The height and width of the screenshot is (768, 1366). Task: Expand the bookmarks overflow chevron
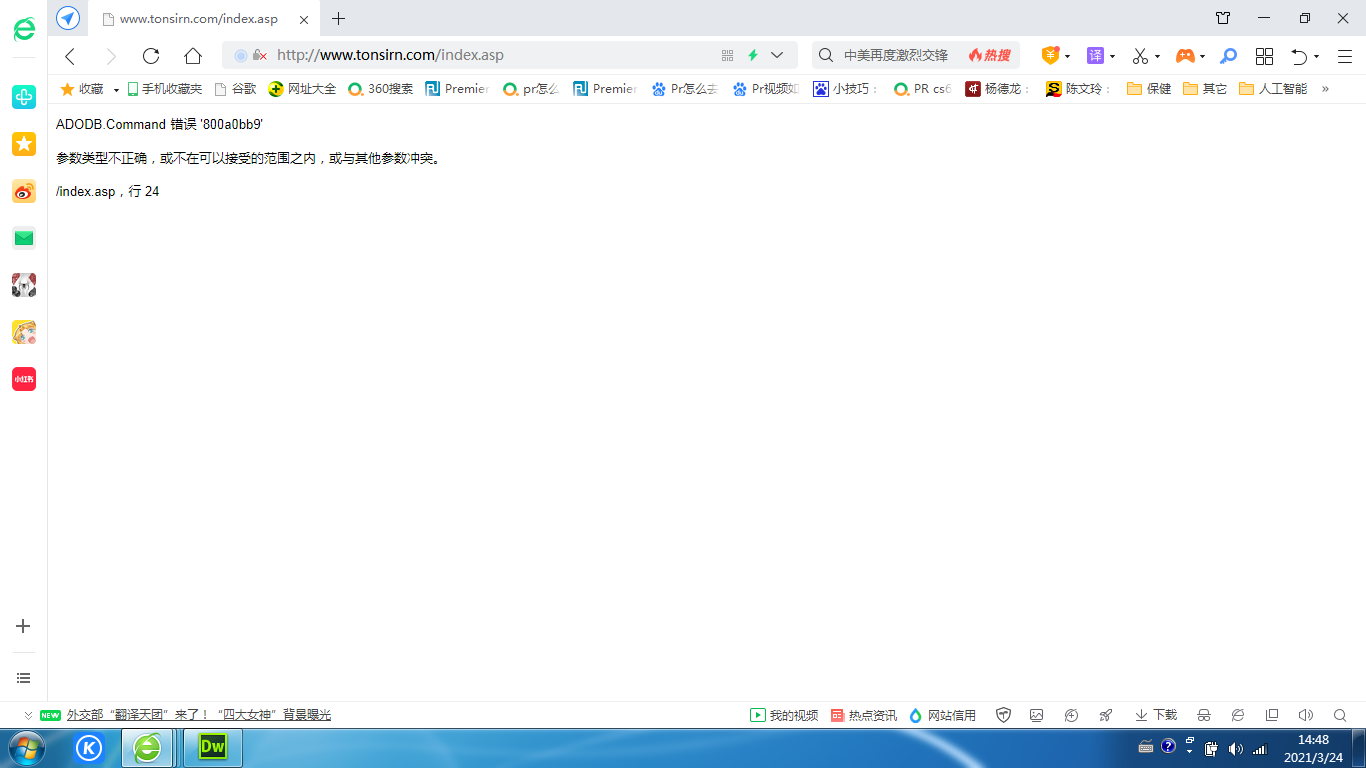coord(1325,89)
